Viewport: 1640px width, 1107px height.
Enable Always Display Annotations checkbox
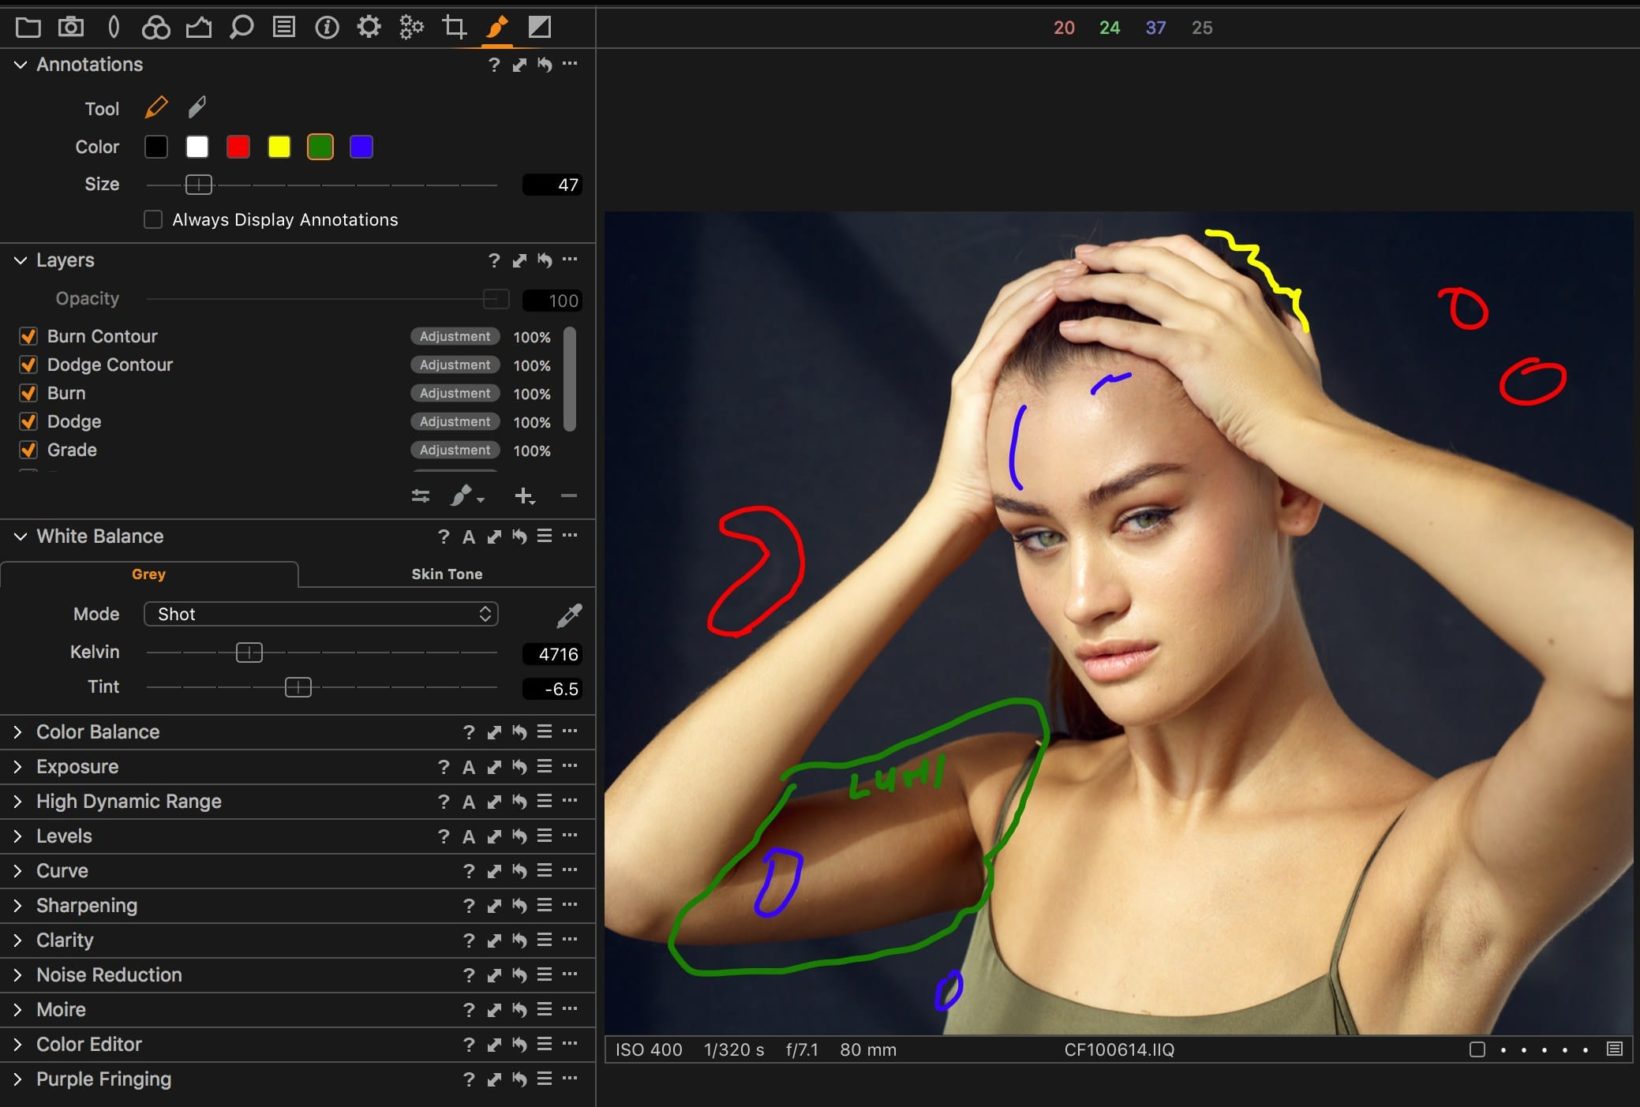point(153,219)
